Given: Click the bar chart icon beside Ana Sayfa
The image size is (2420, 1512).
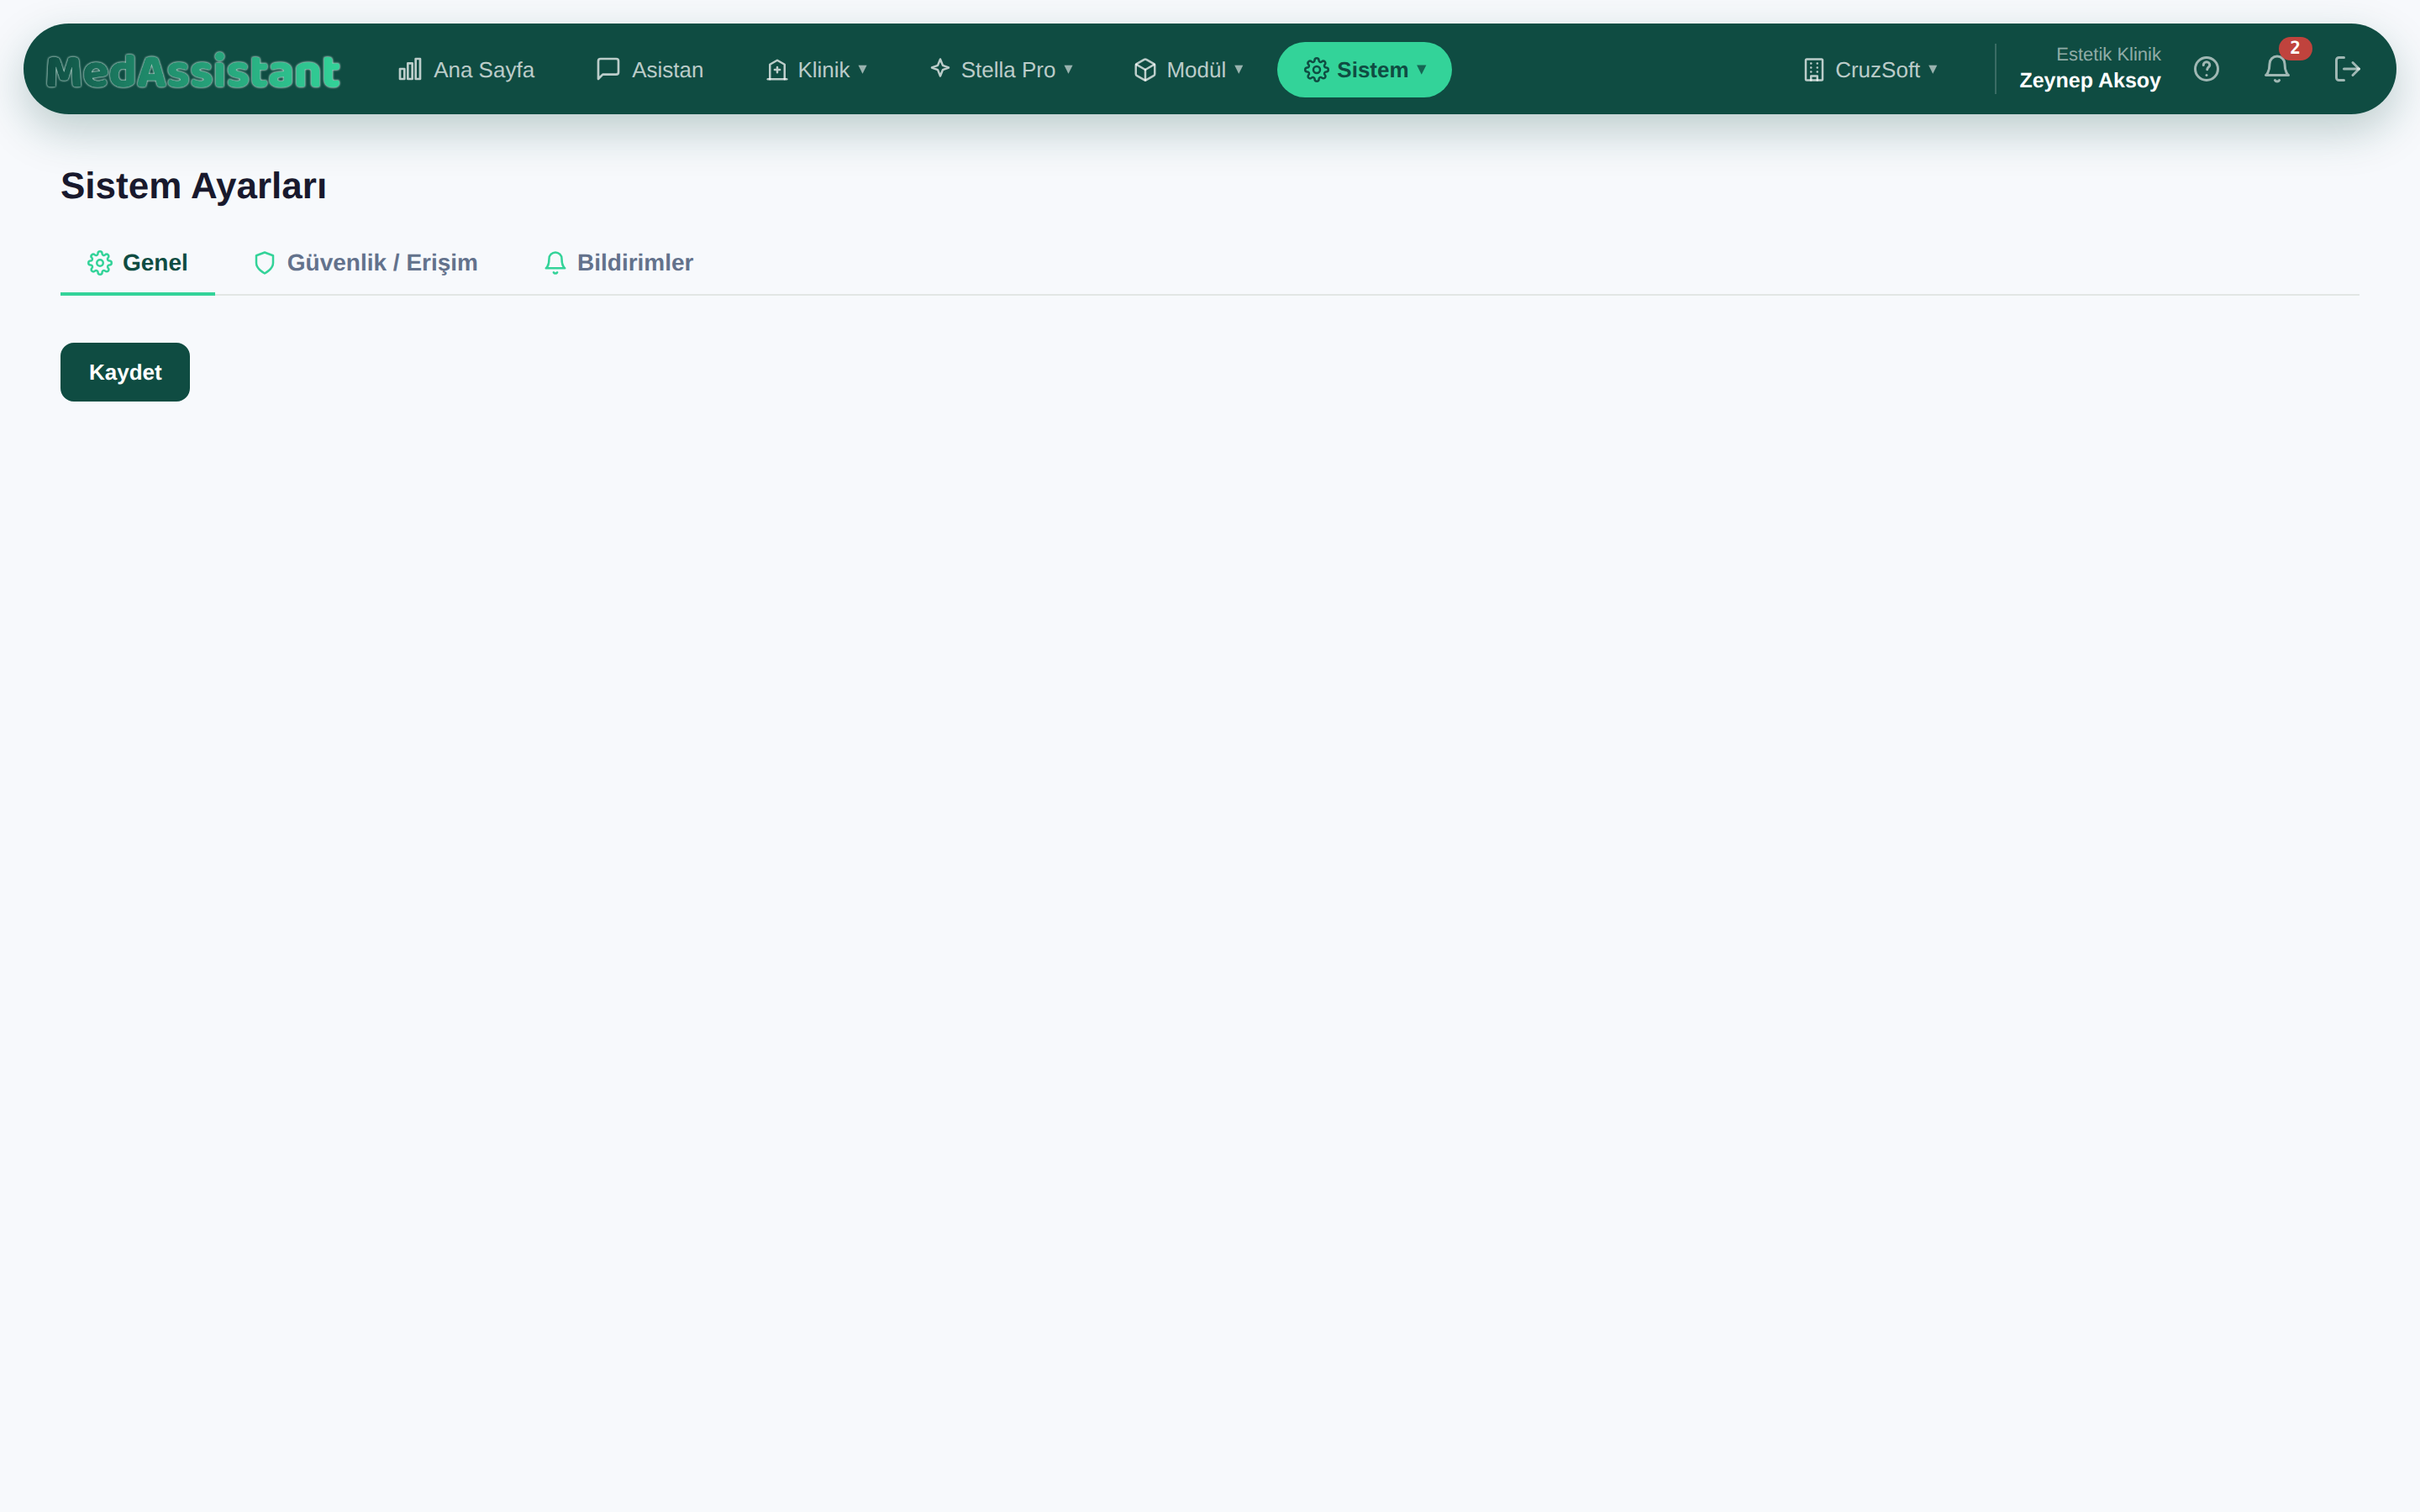Looking at the screenshot, I should 410,69.
